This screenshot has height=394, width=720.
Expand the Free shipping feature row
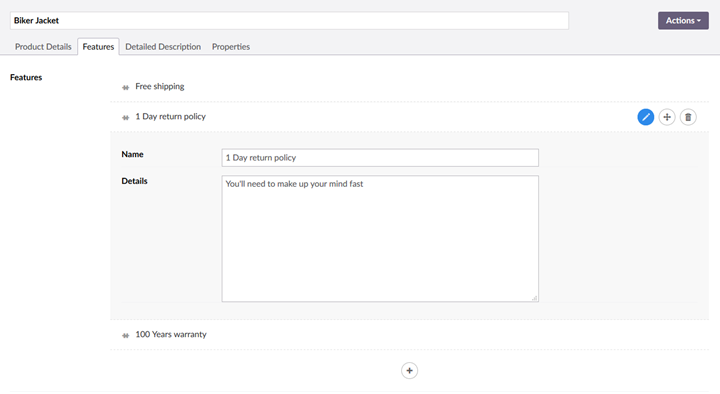point(409,87)
